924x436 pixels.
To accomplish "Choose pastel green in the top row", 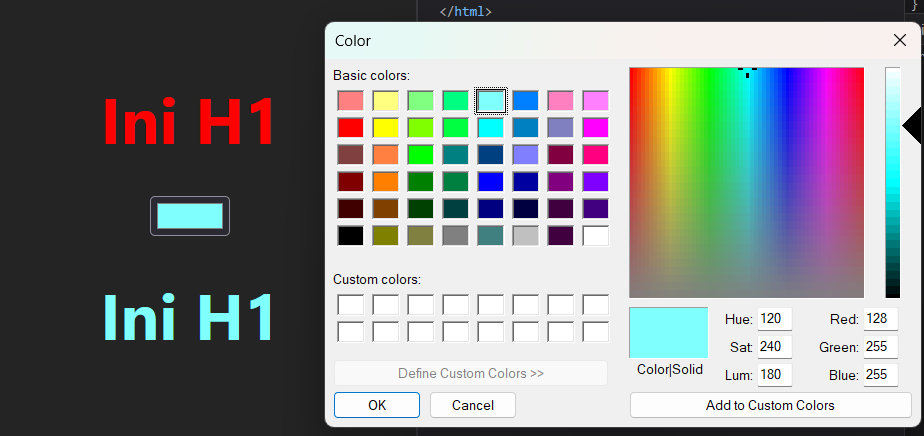I will 421,101.
